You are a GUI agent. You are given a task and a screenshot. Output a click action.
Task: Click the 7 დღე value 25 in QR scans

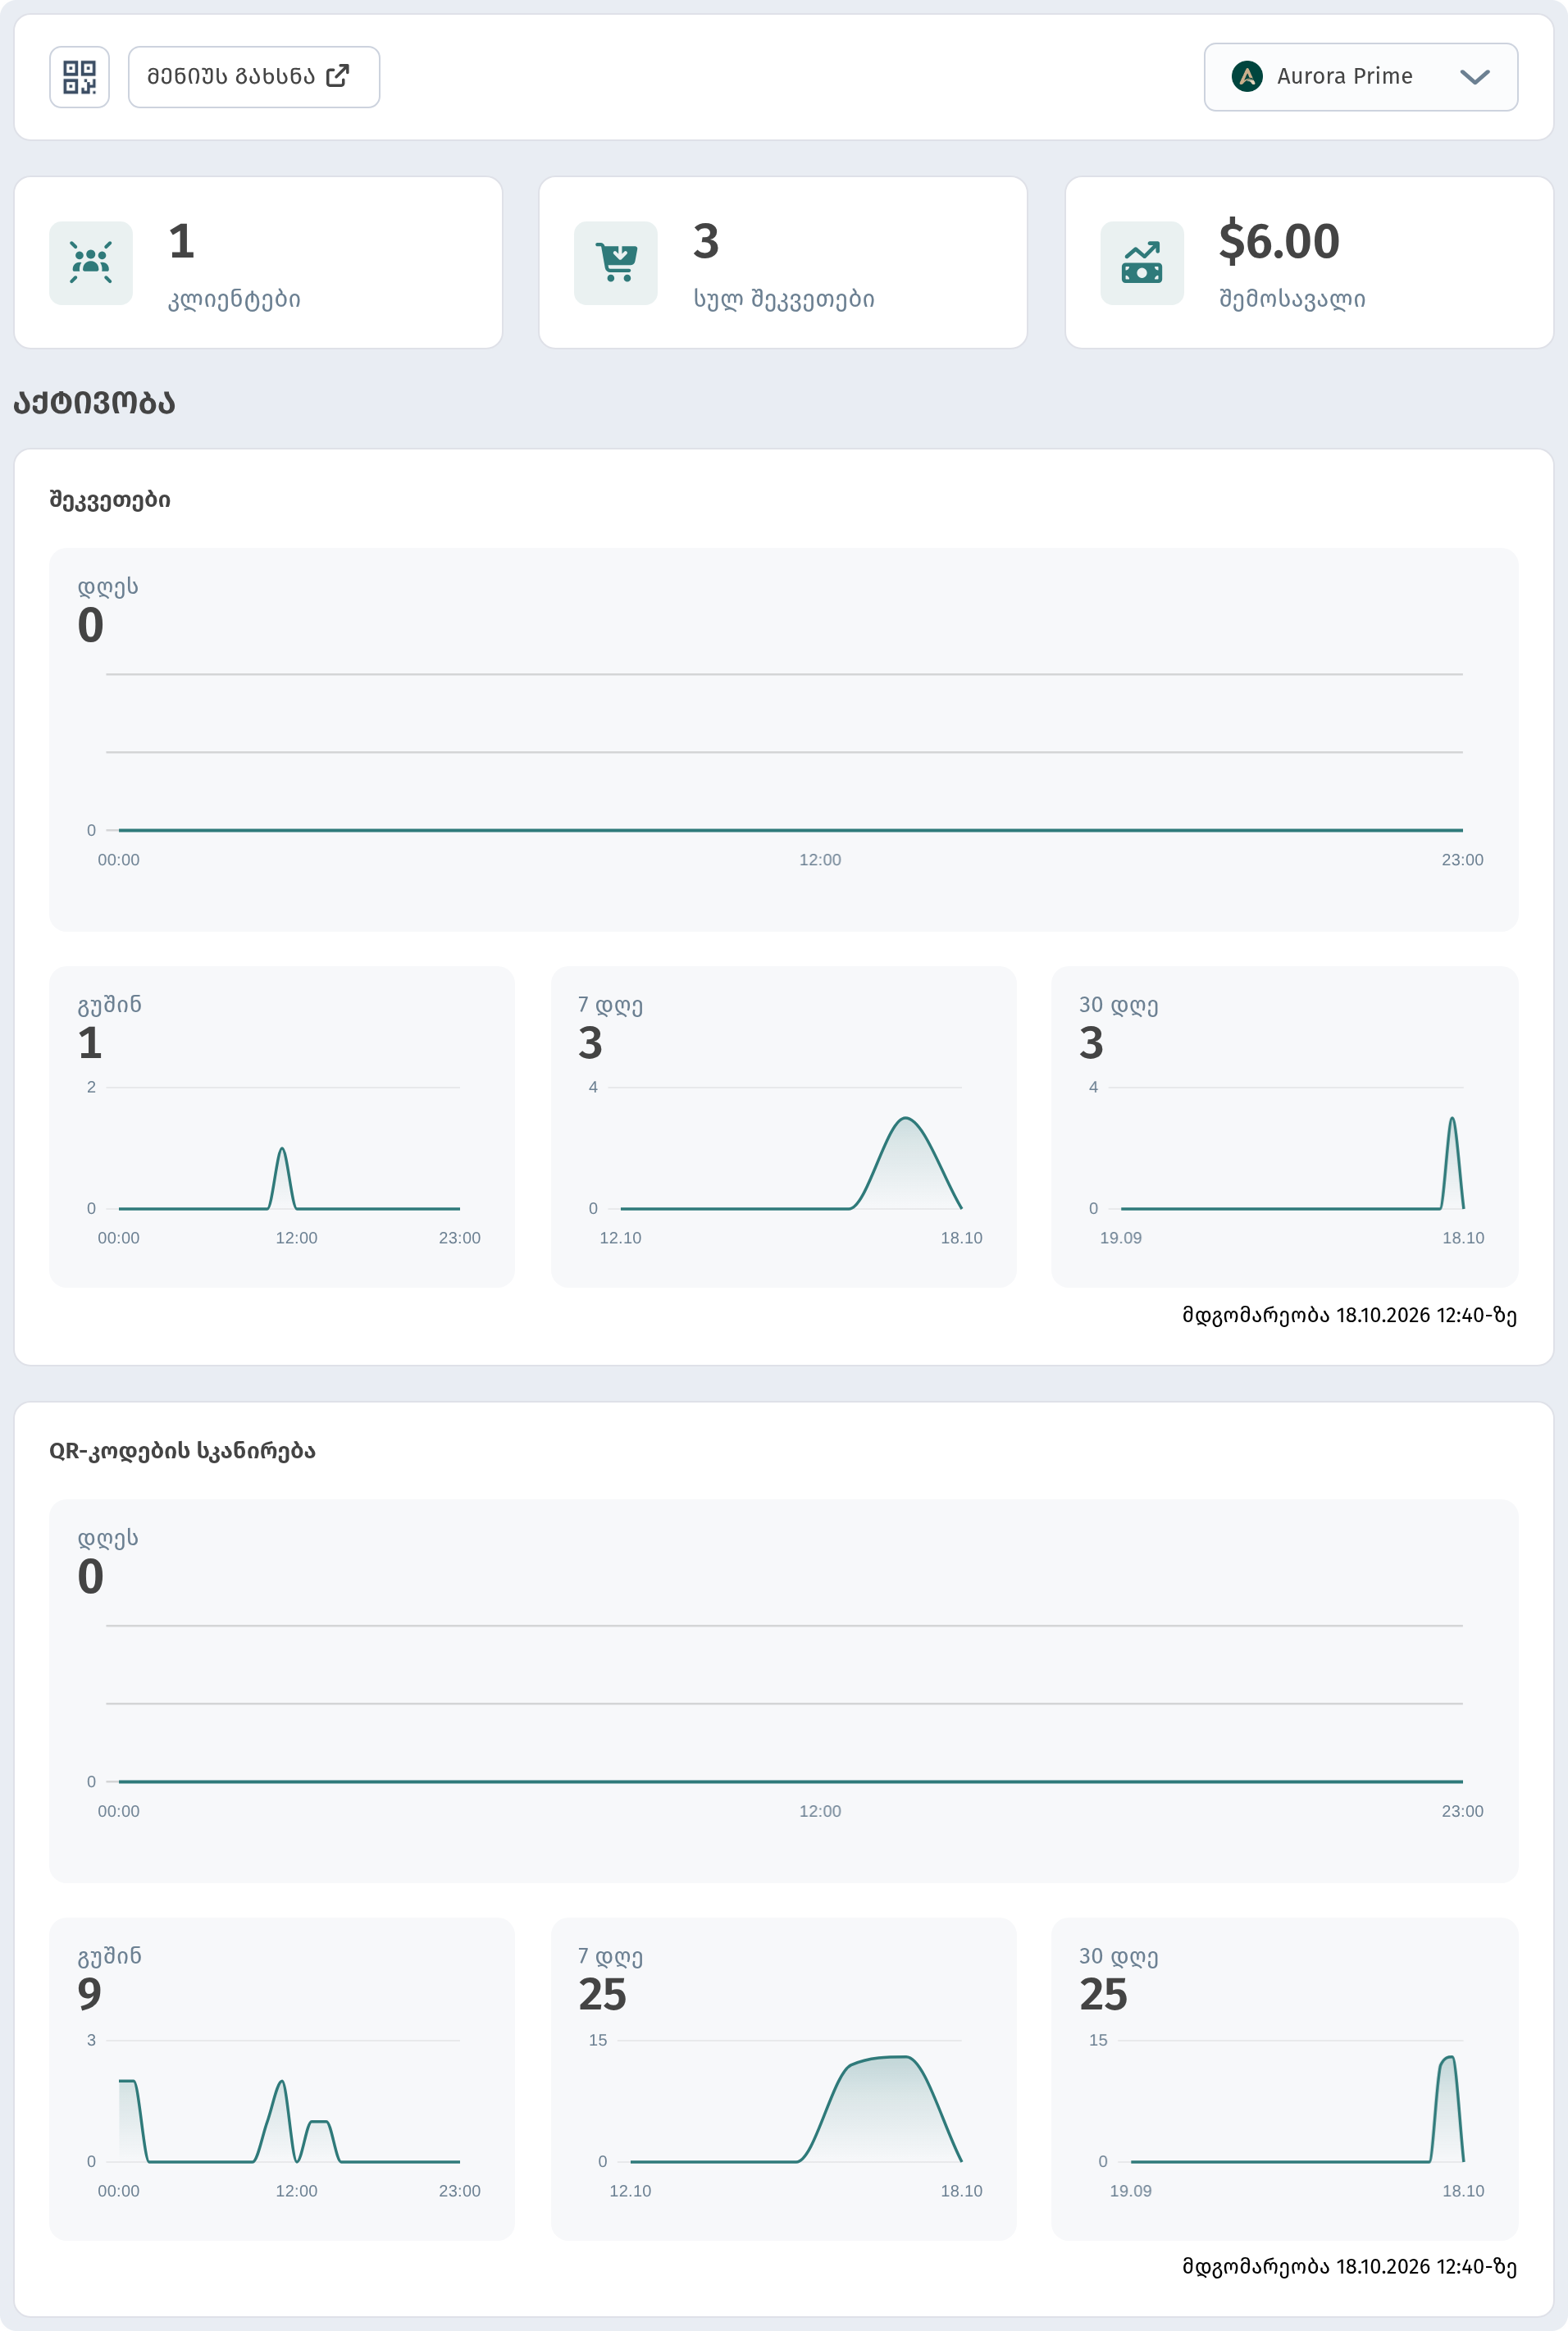click(x=602, y=1994)
